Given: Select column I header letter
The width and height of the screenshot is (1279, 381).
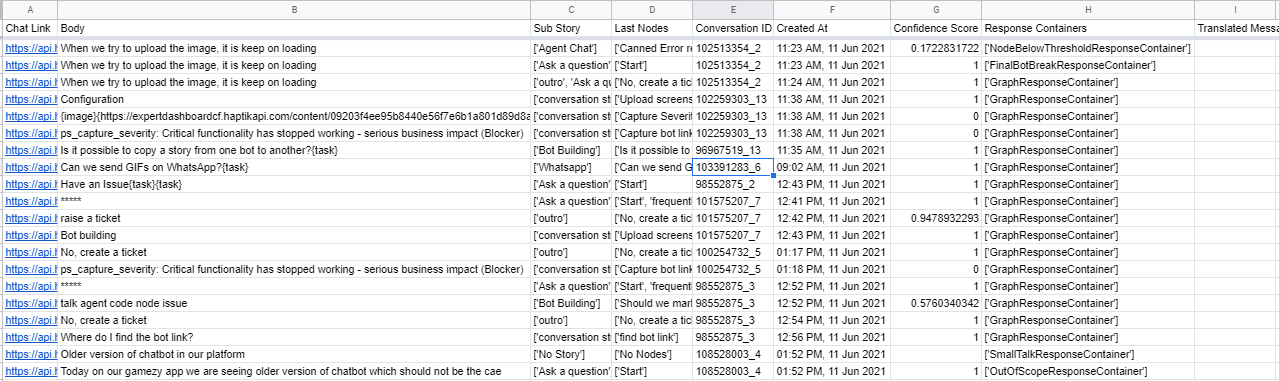Looking at the screenshot, I should (x=1236, y=9).
